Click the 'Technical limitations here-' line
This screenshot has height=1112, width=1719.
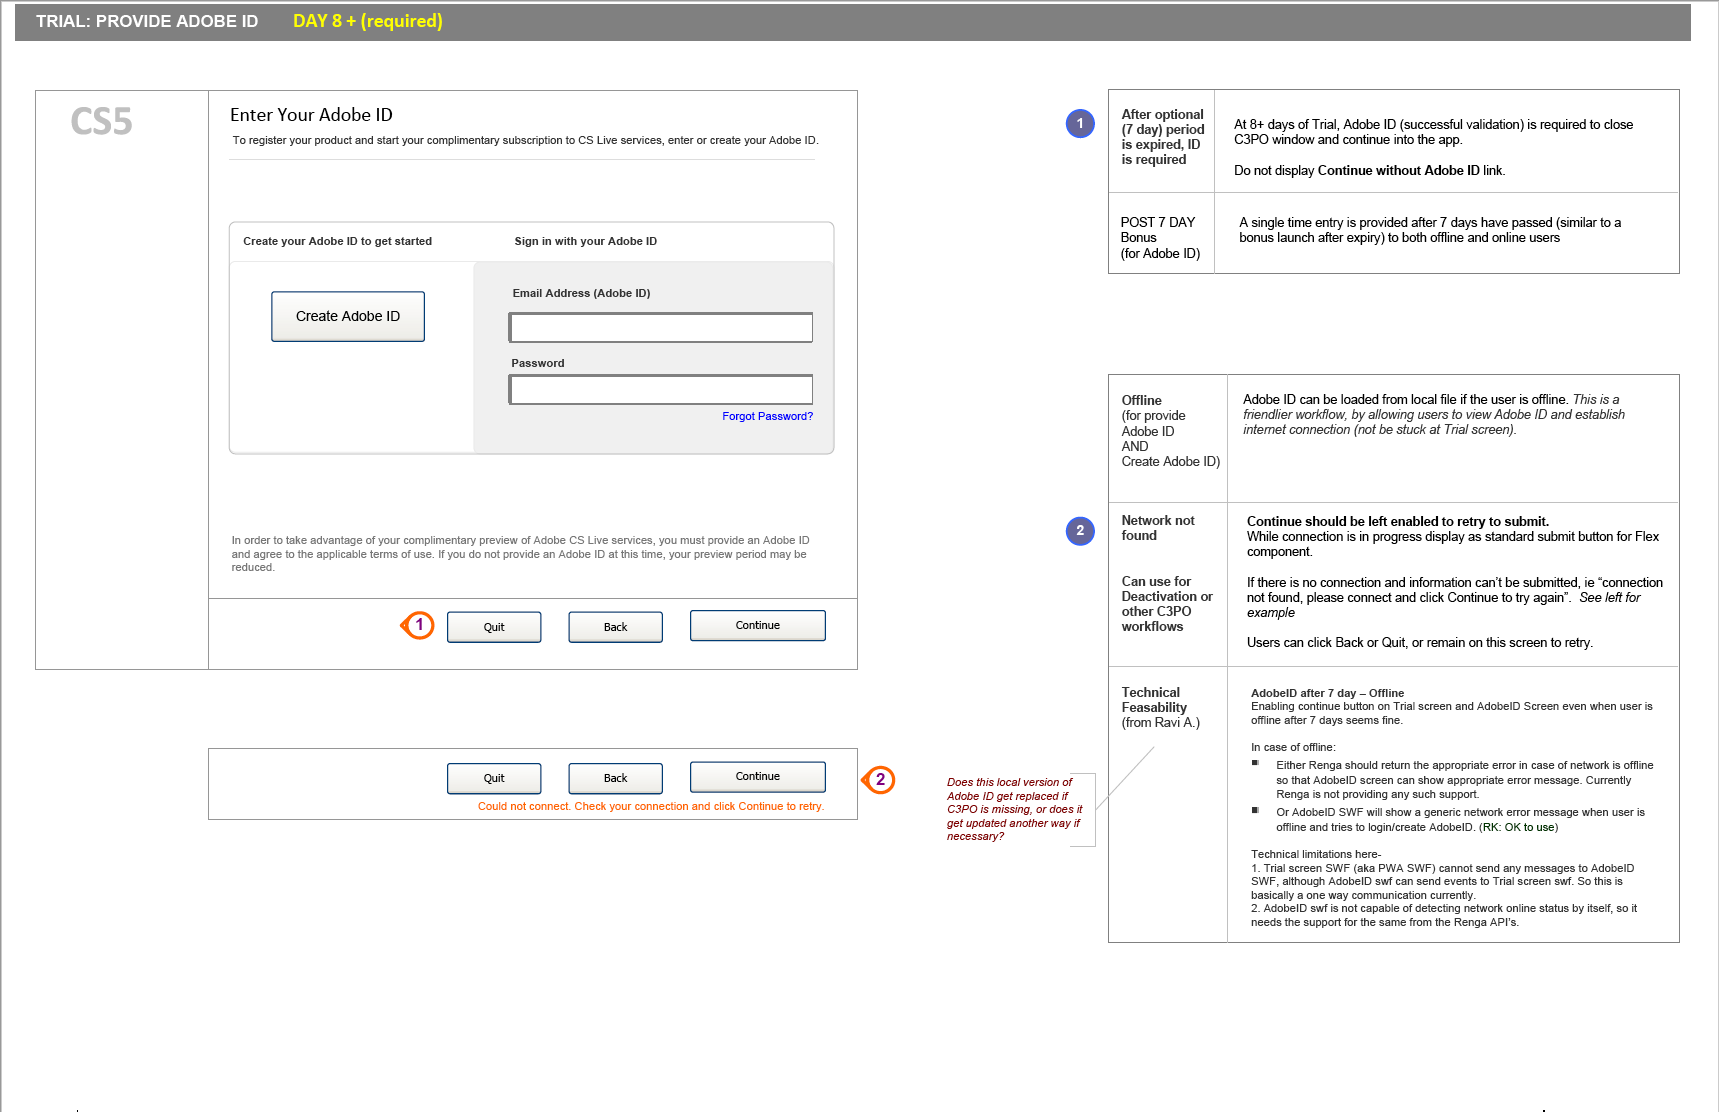pyautogui.click(x=1315, y=854)
